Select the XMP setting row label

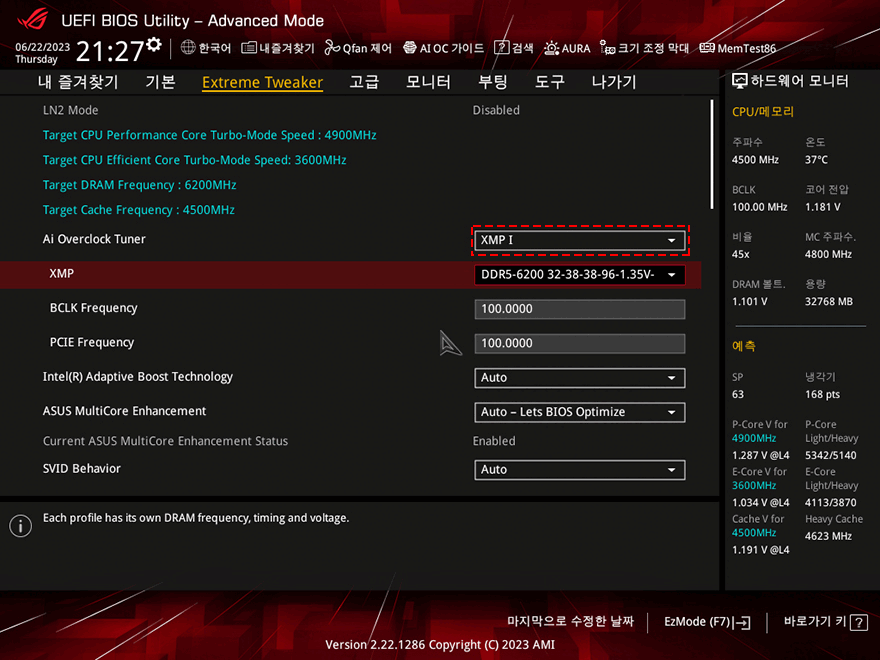coord(61,273)
